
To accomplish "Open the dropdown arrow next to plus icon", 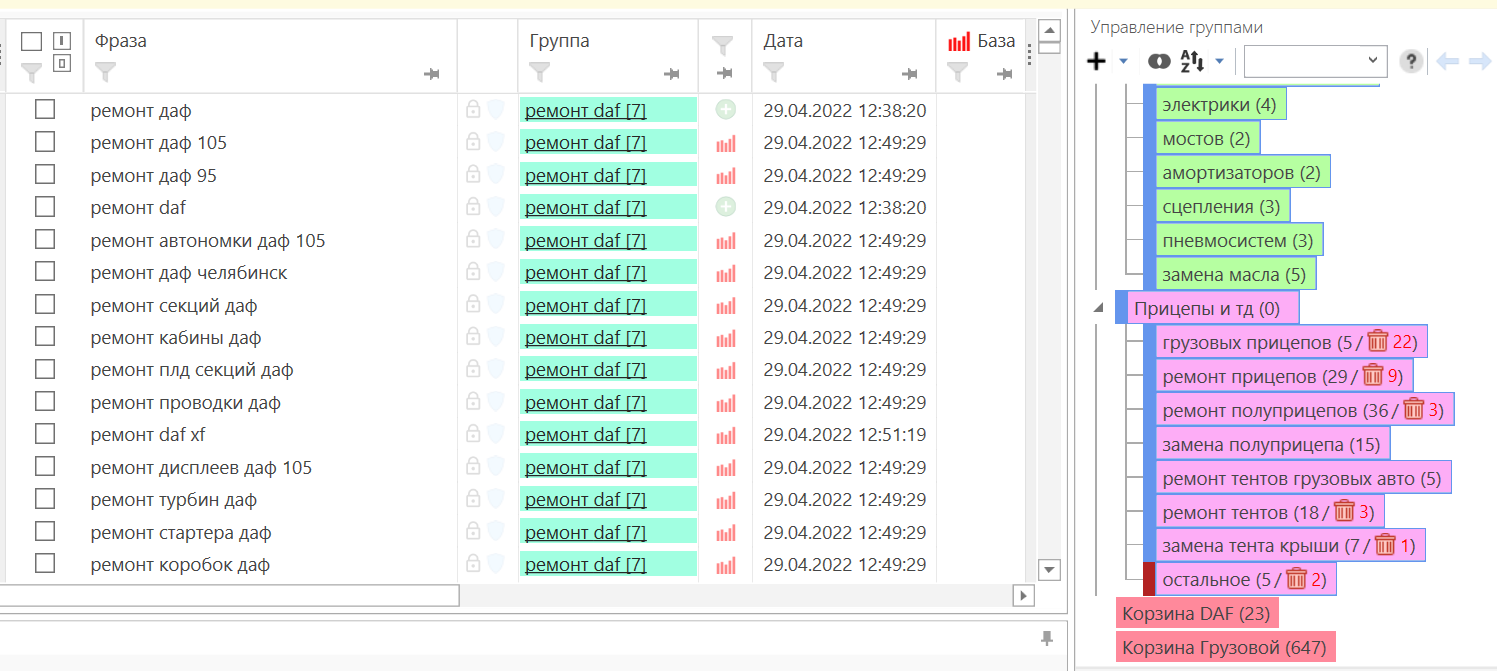I will tap(1123, 61).
